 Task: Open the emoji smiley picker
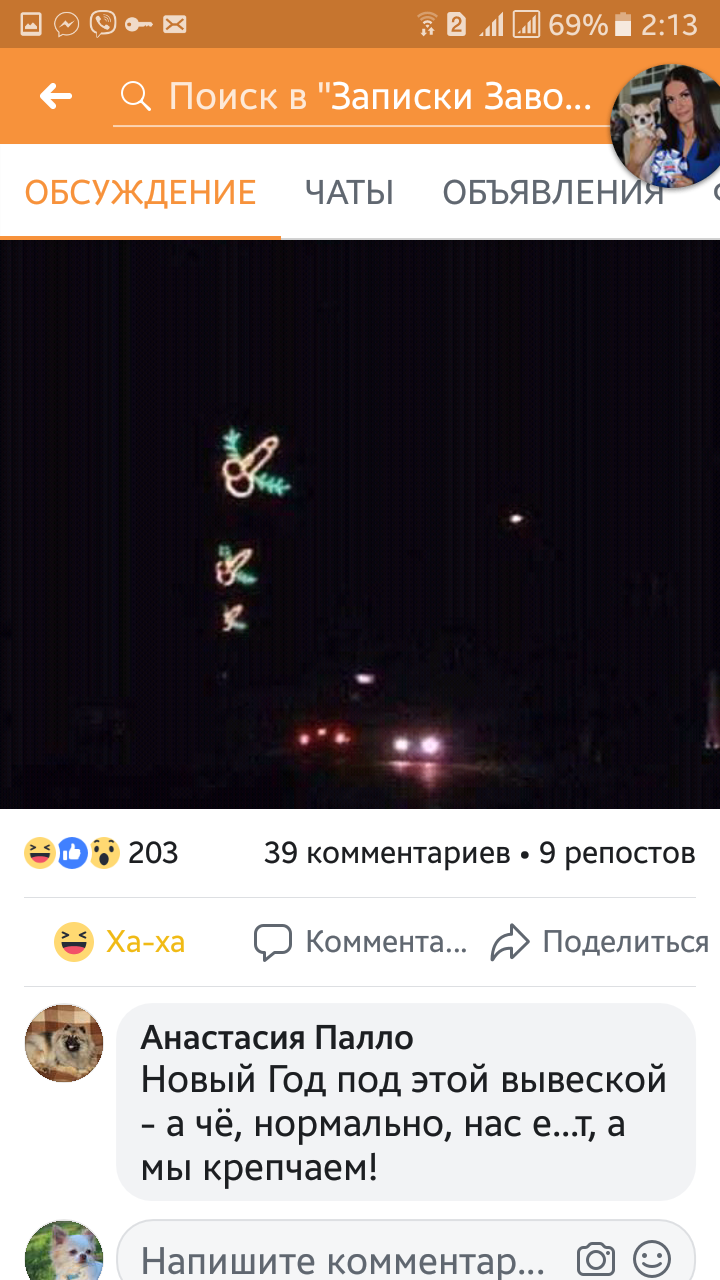[x=653, y=1258]
